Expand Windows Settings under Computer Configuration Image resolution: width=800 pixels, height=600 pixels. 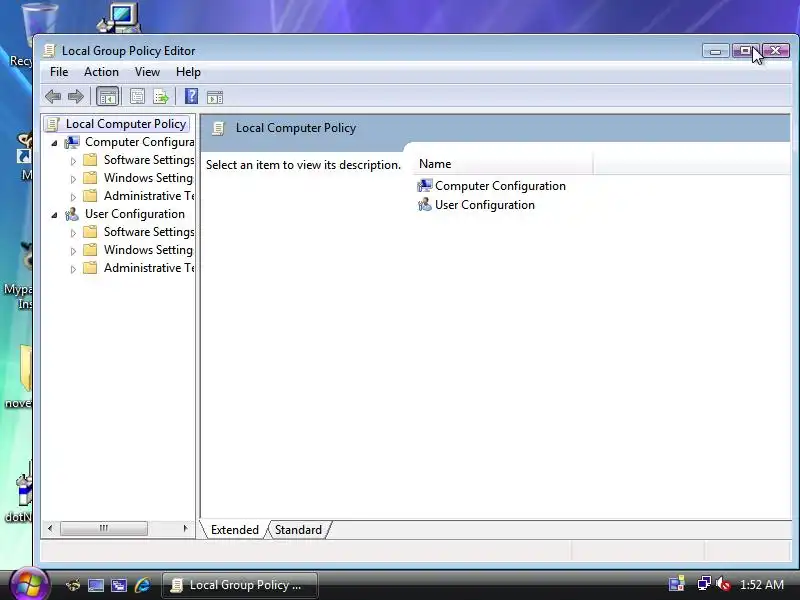[73, 179]
